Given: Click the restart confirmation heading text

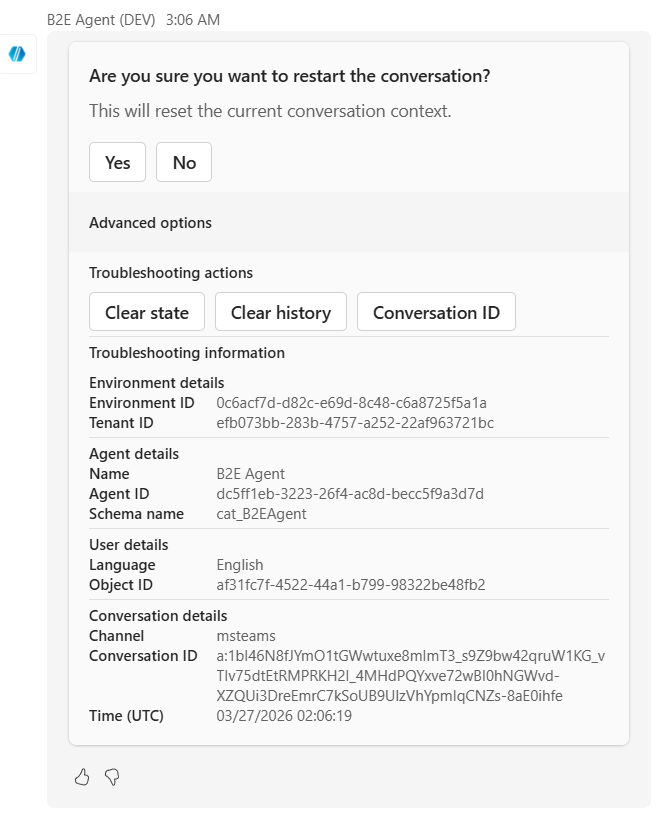Looking at the screenshot, I should pos(289,76).
